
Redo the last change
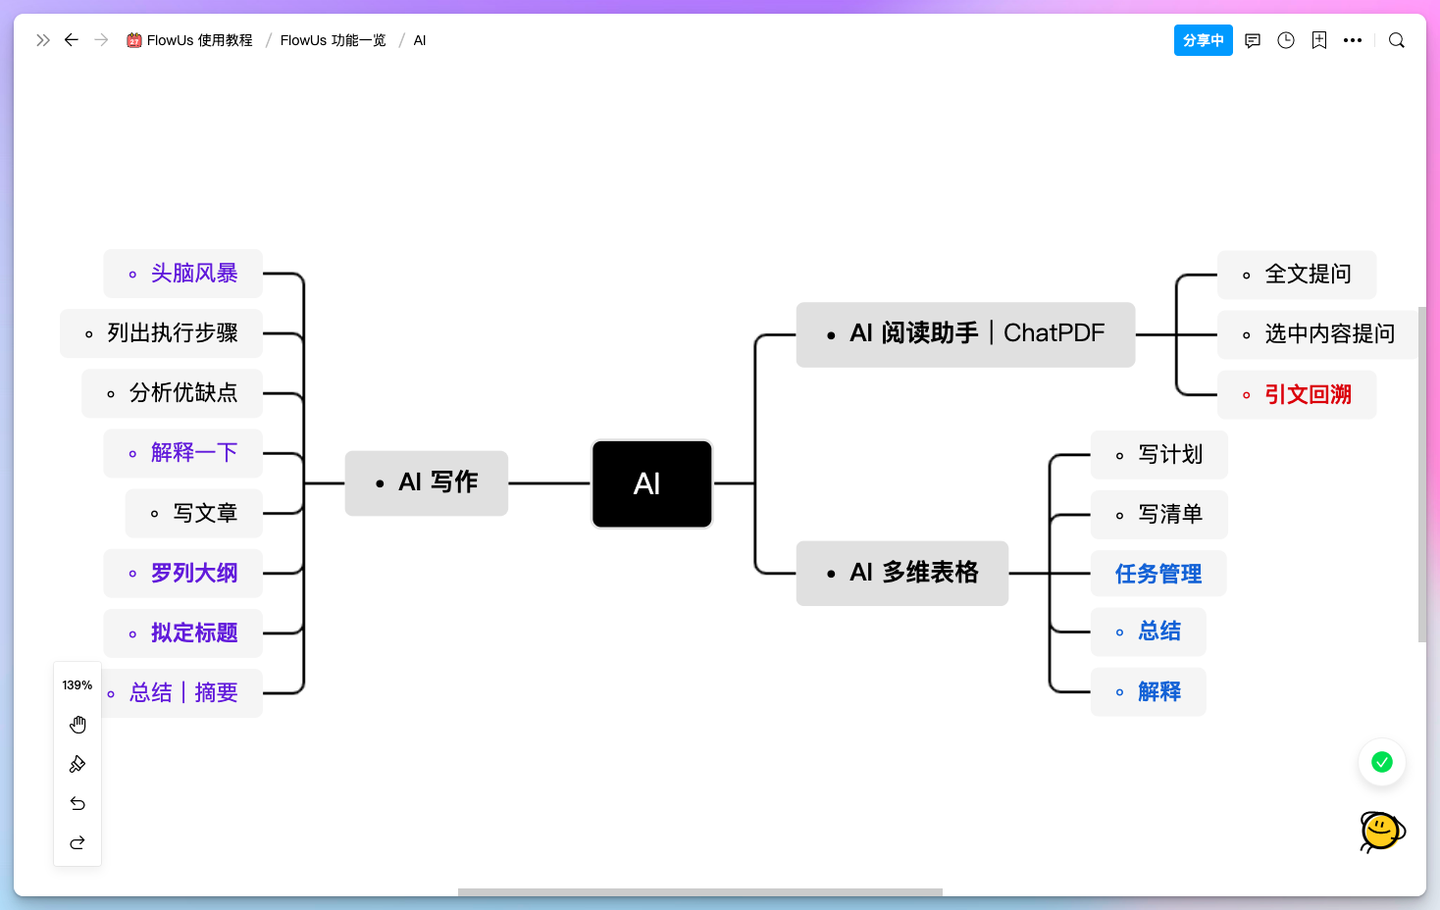point(77,842)
